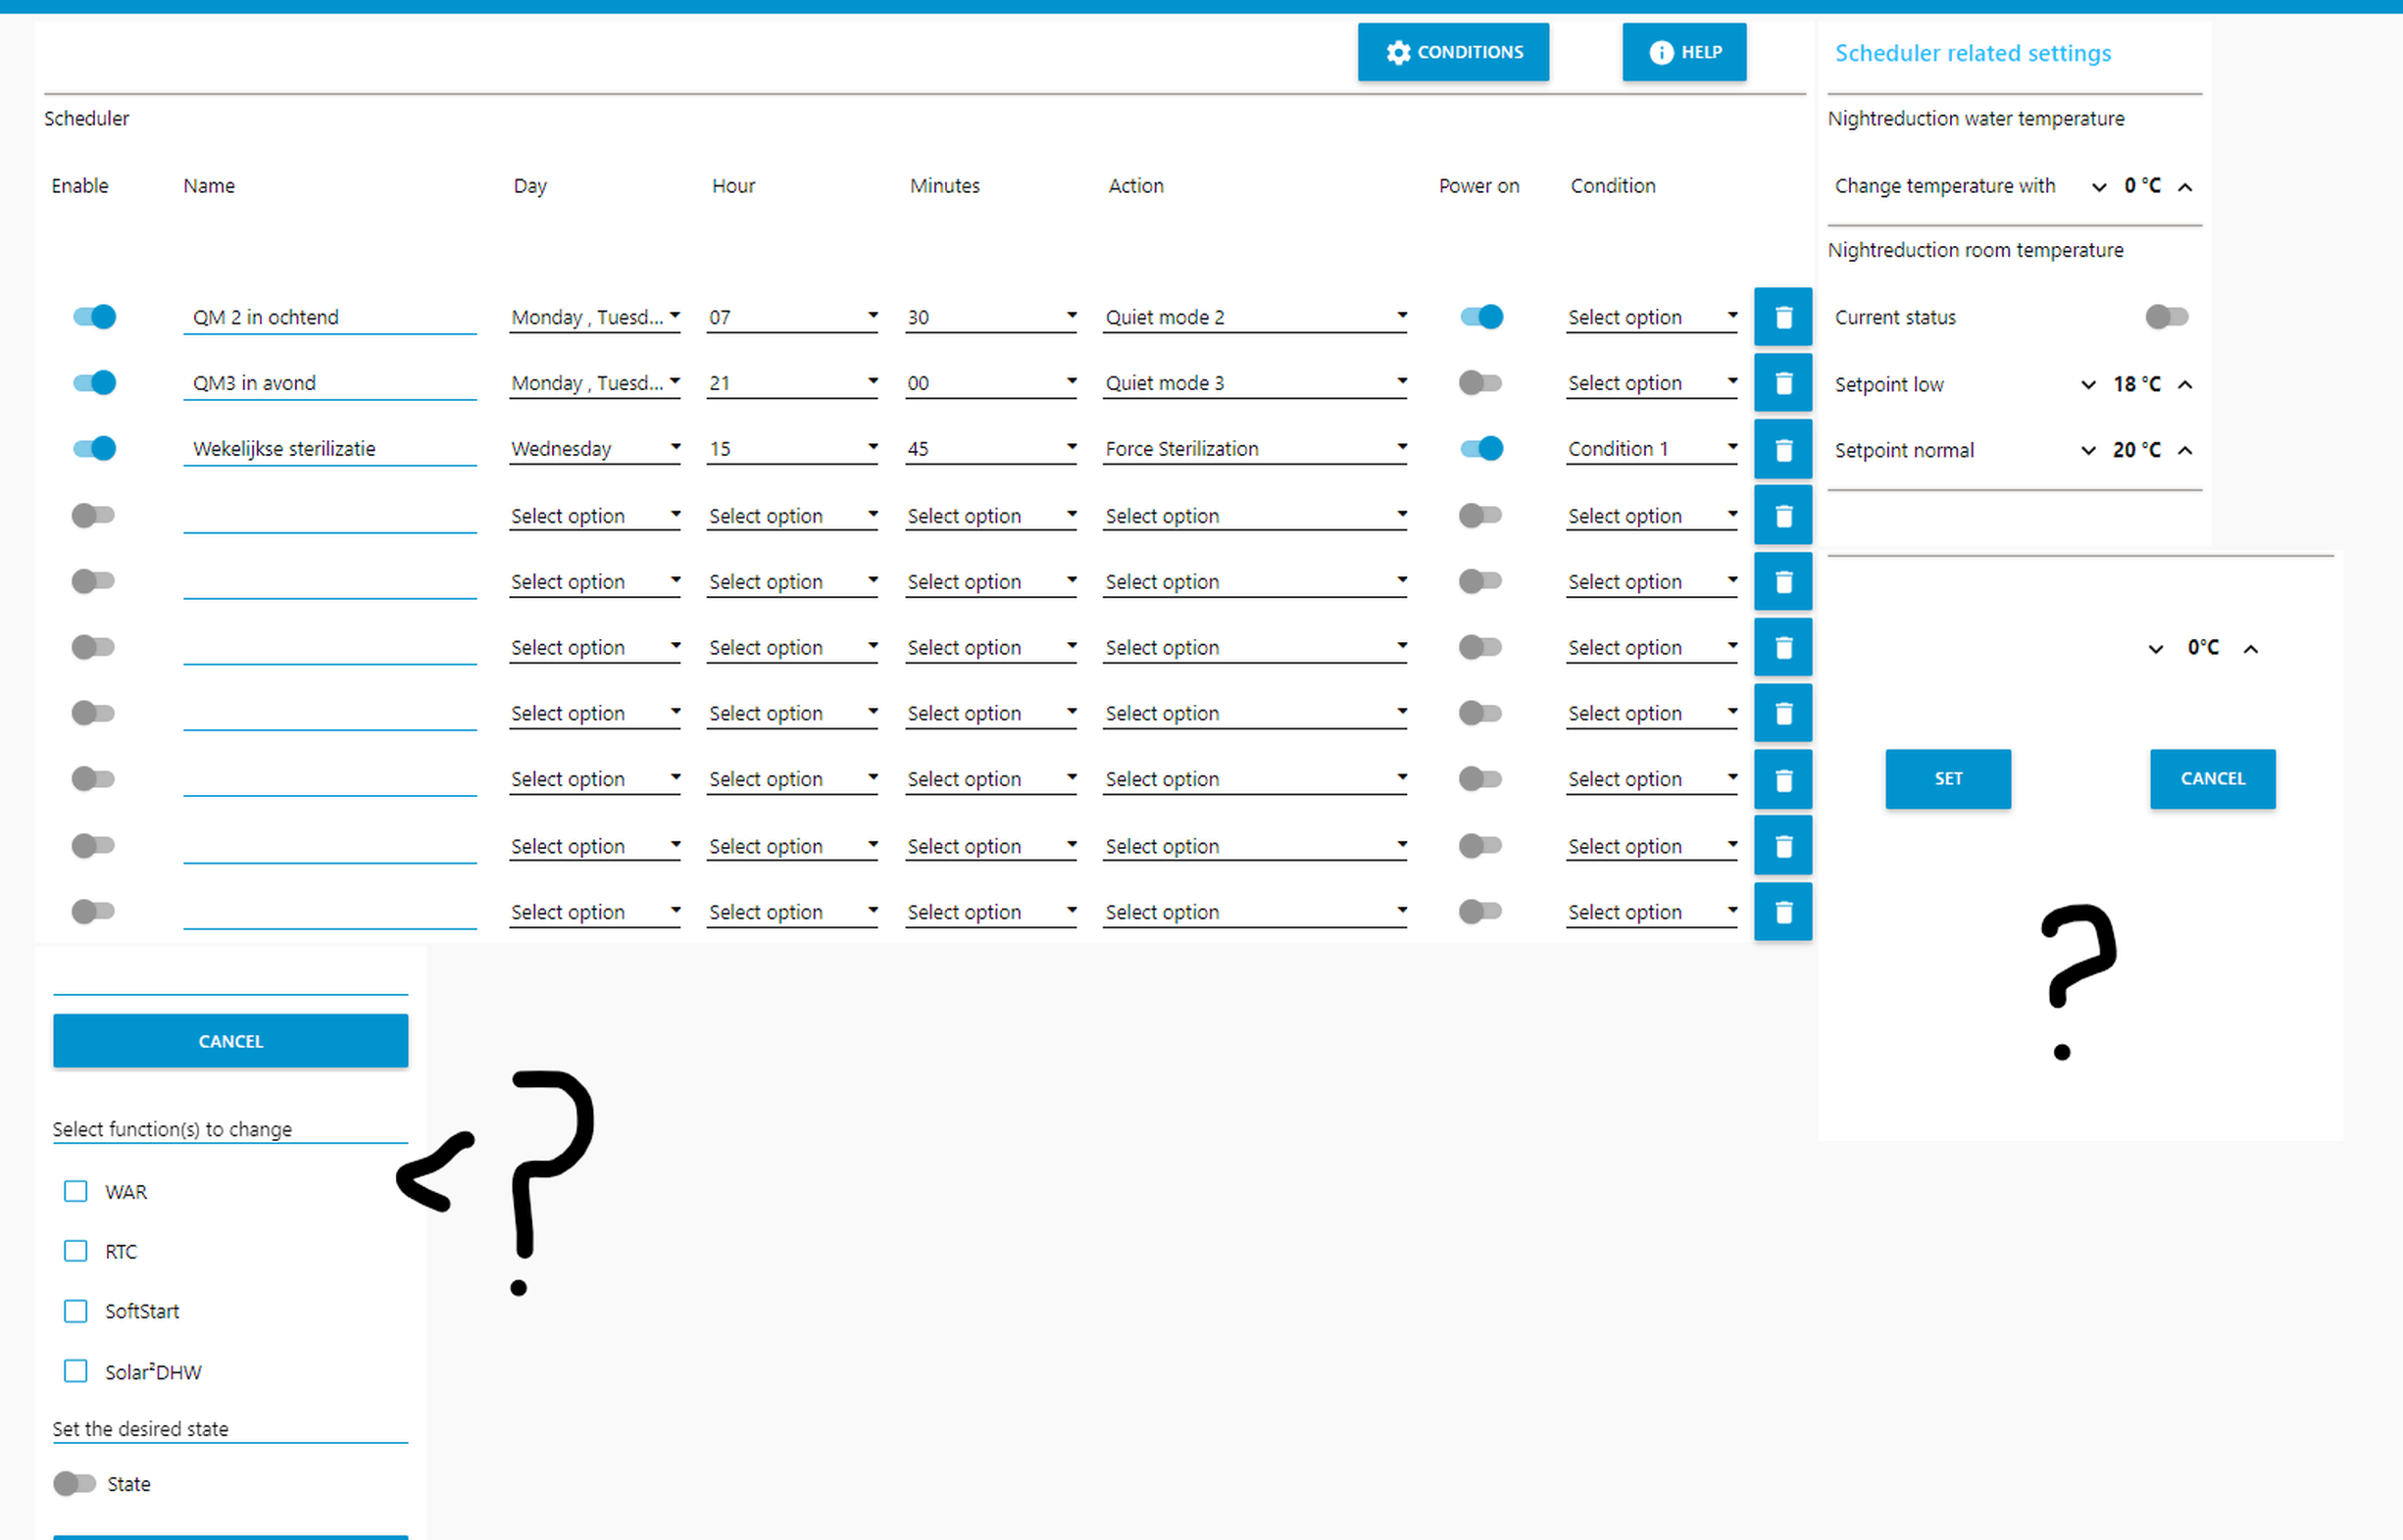Image resolution: width=2403 pixels, height=1540 pixels.
Task: Open Condition dropdown for 'QM3 in avond'
Action: [x=1652, y=384]
